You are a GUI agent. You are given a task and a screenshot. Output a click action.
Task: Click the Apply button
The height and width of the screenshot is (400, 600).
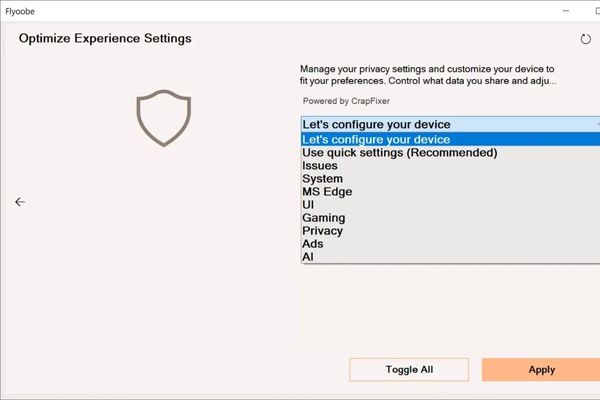[541, 370]
